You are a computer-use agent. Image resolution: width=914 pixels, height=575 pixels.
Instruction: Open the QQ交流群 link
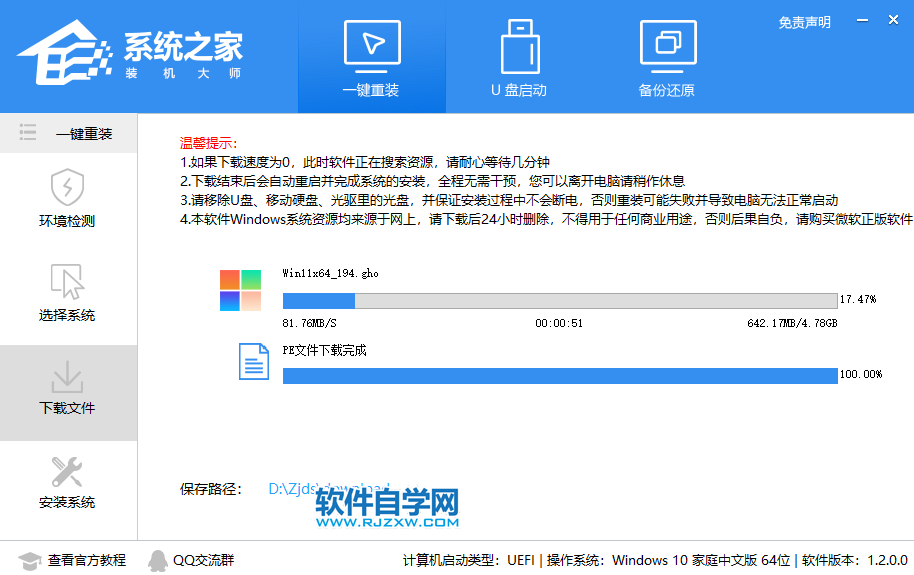(203, 560)
